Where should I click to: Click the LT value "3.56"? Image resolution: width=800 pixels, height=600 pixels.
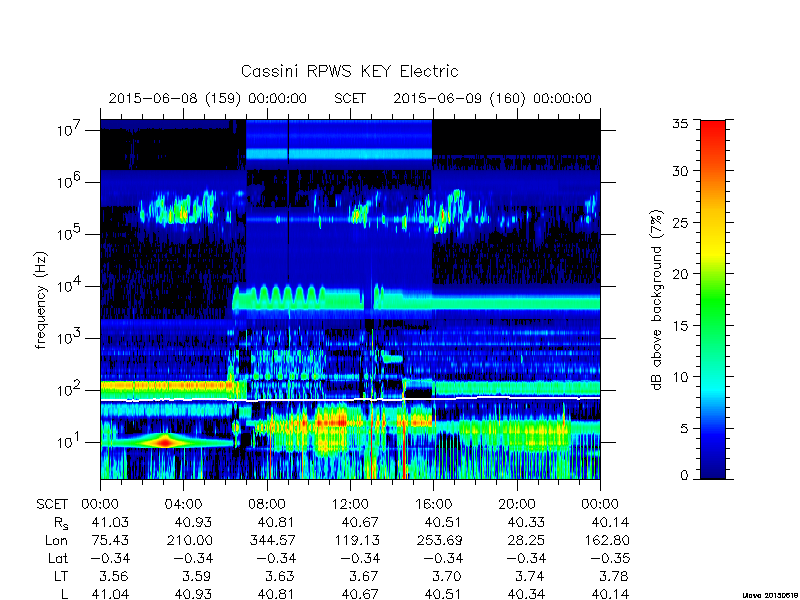tap(113, 576)
